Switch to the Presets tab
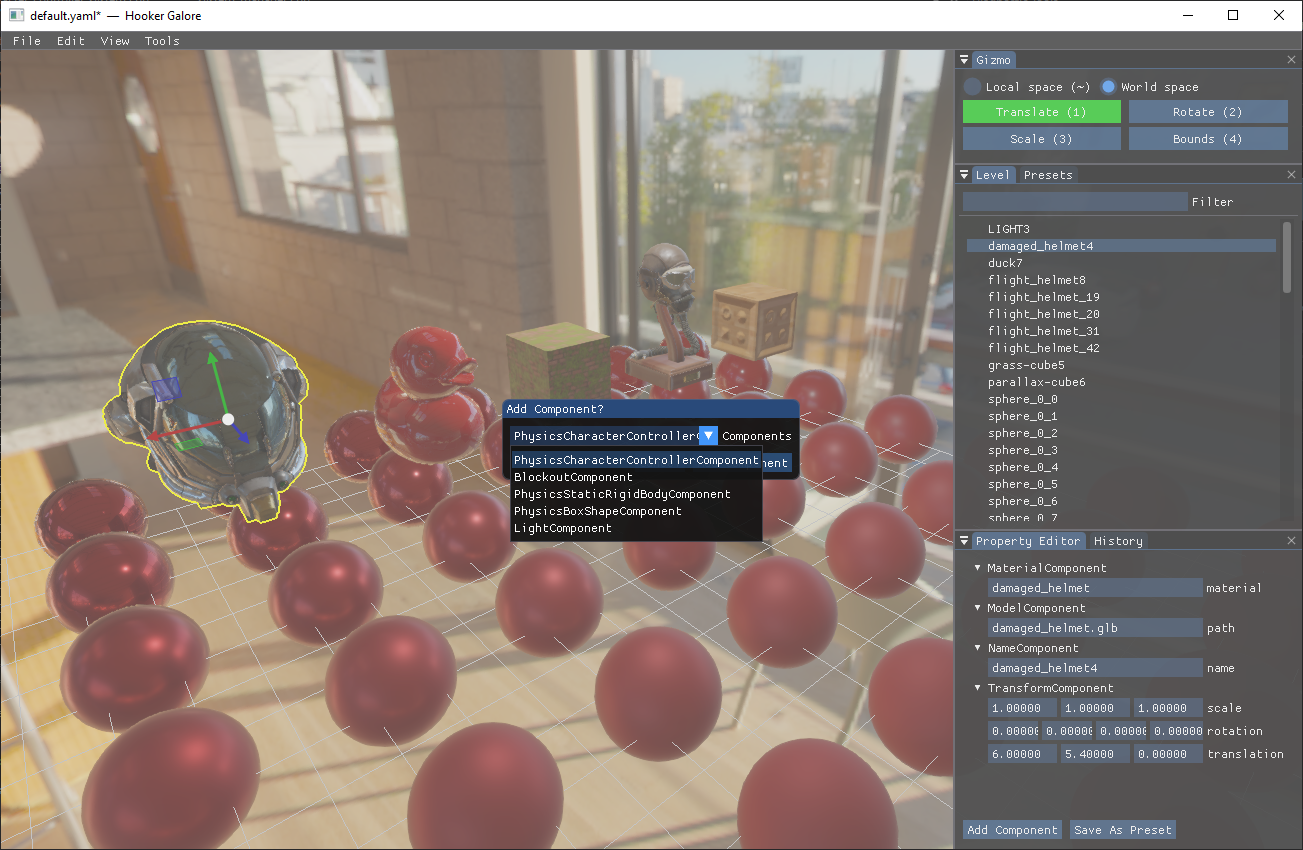 [x=1048, y=175]
